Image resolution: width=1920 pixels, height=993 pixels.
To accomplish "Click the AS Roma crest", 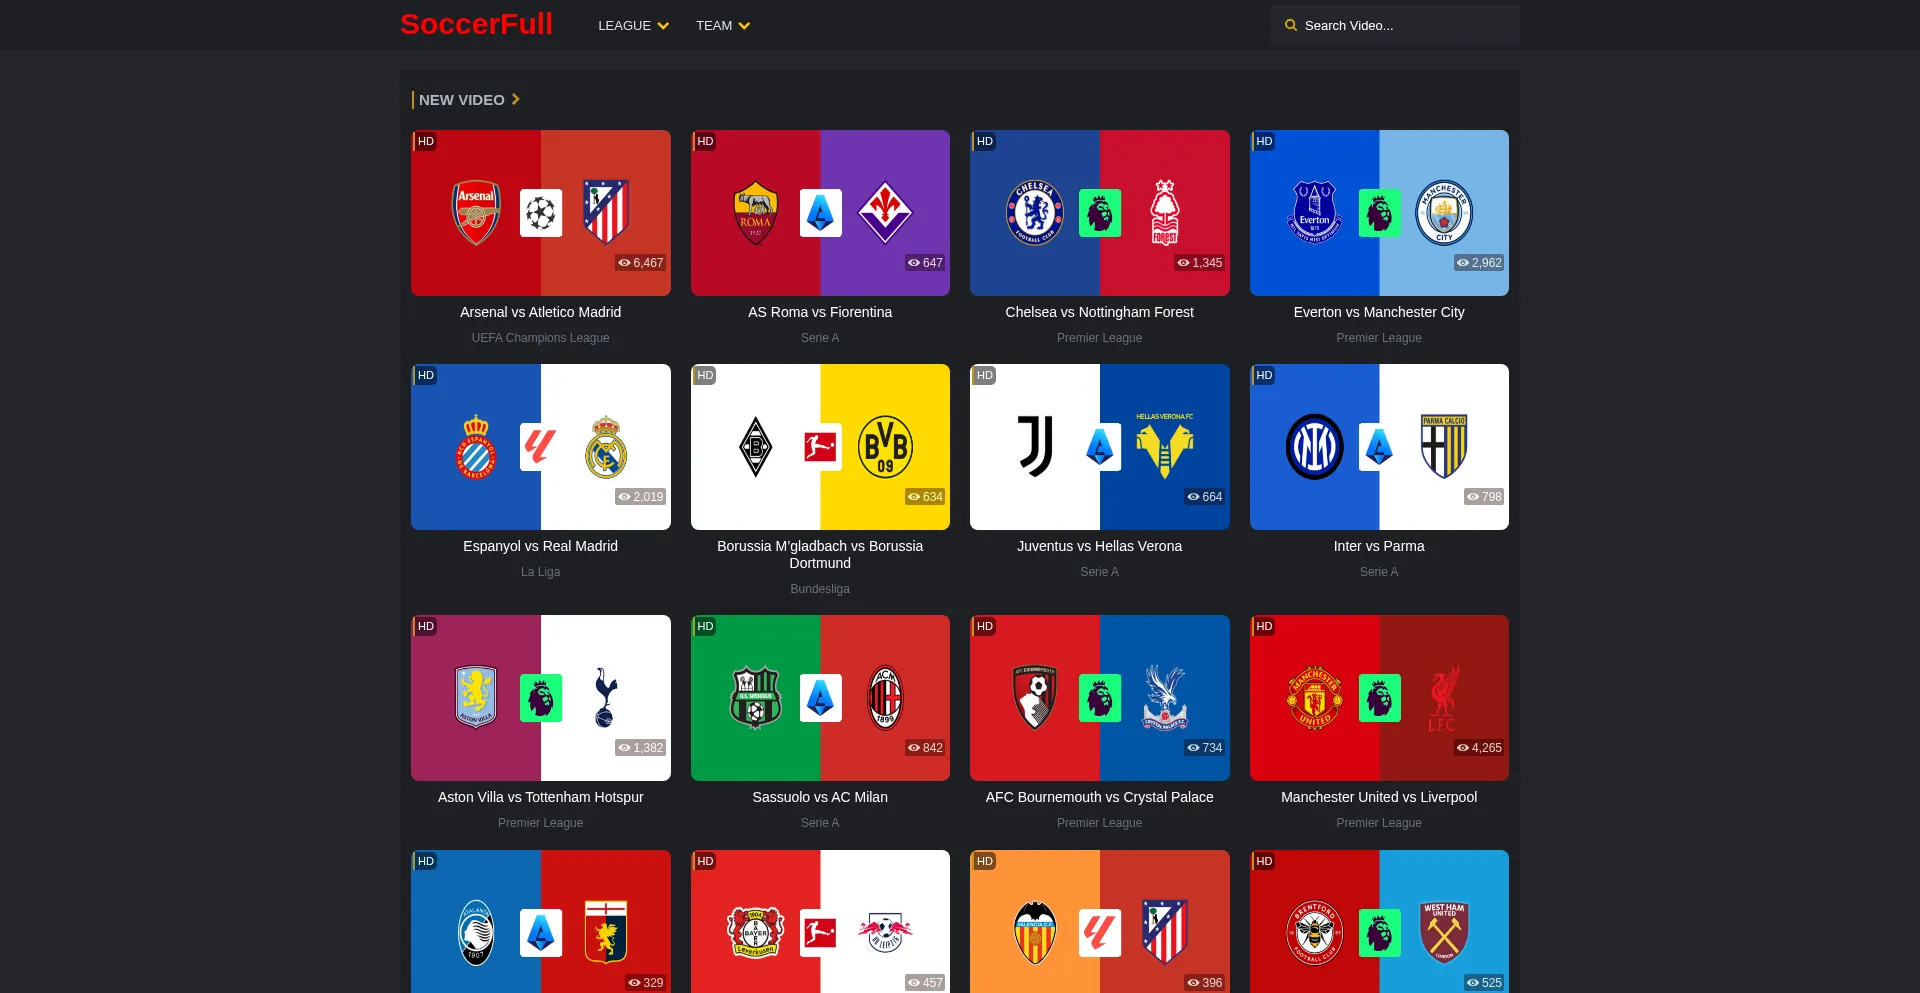I will tap(756, 213).
